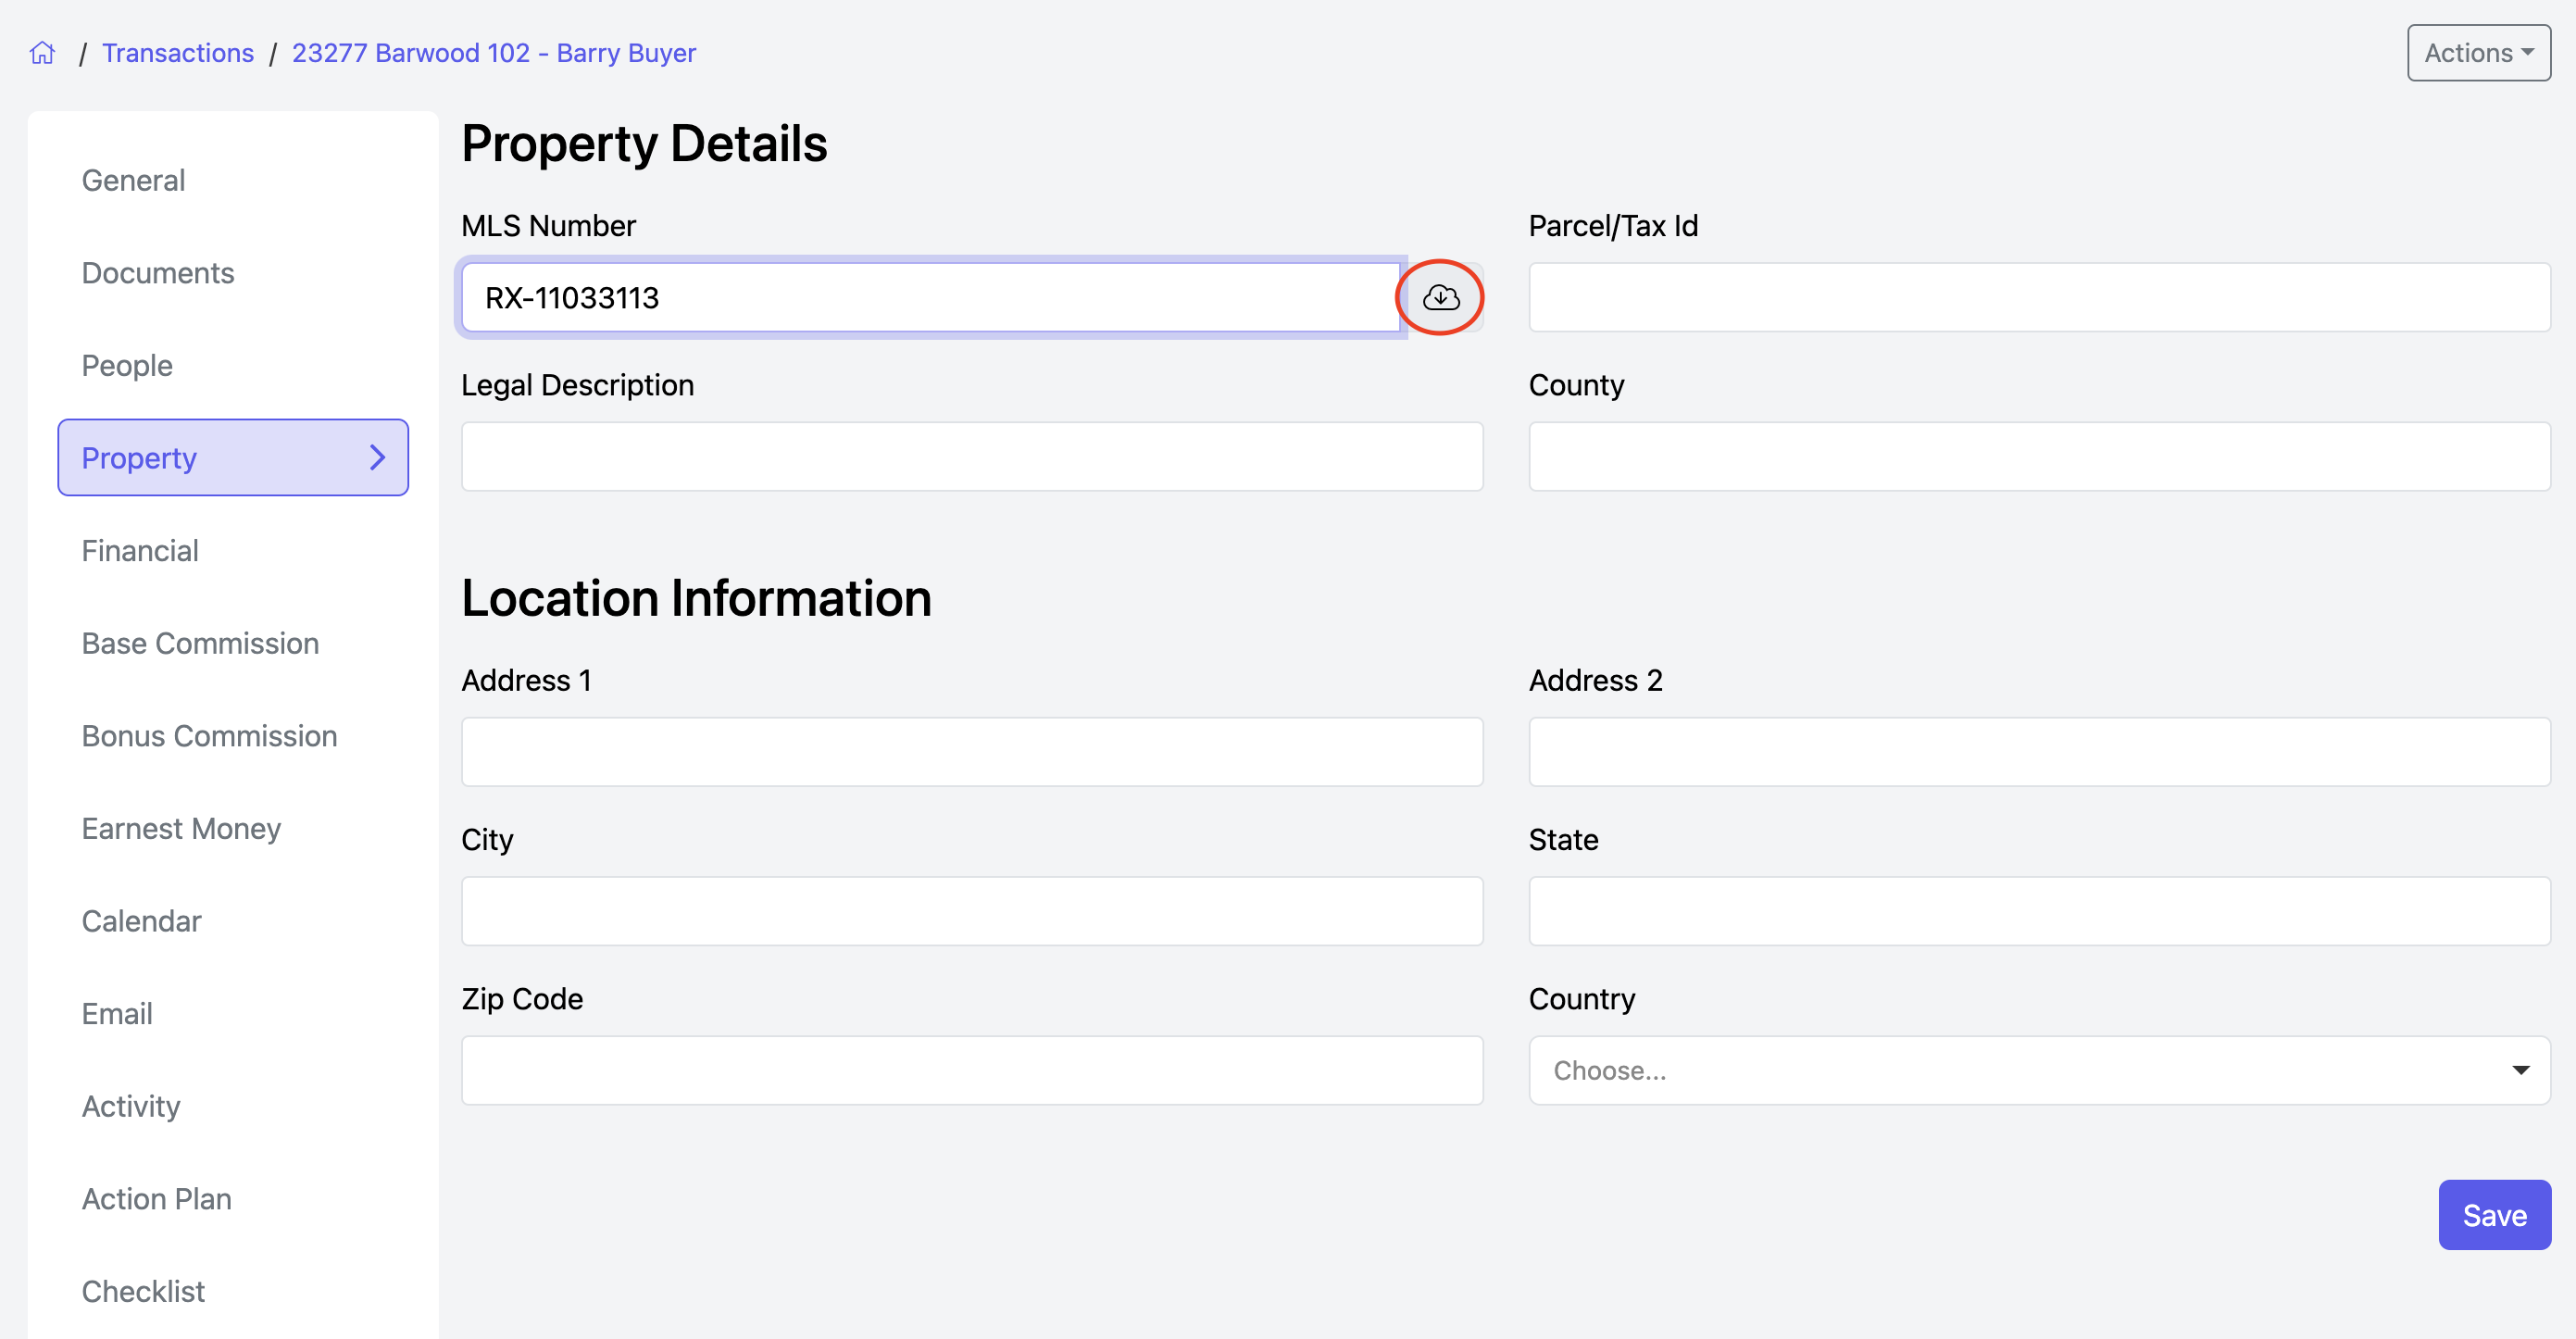The width and height of the screenshot is (2576, 1339).
Task: Select the Address 1 input field
Action: click(x=971, y=752)
